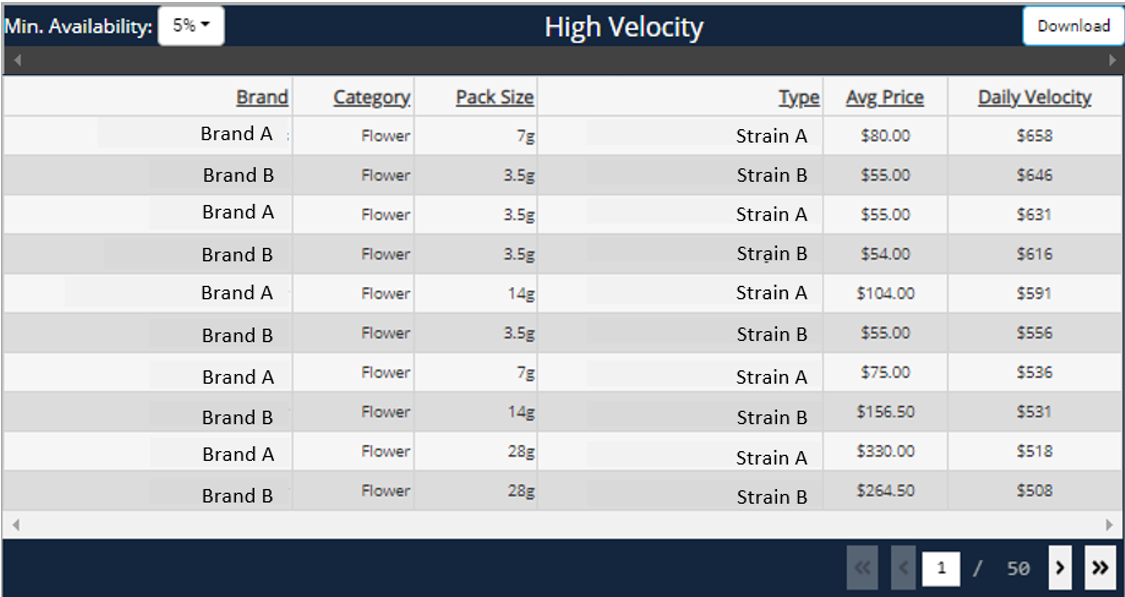Click the Download button
Viewport: 1125px width, 597px height.
[x=1072, y=26]
